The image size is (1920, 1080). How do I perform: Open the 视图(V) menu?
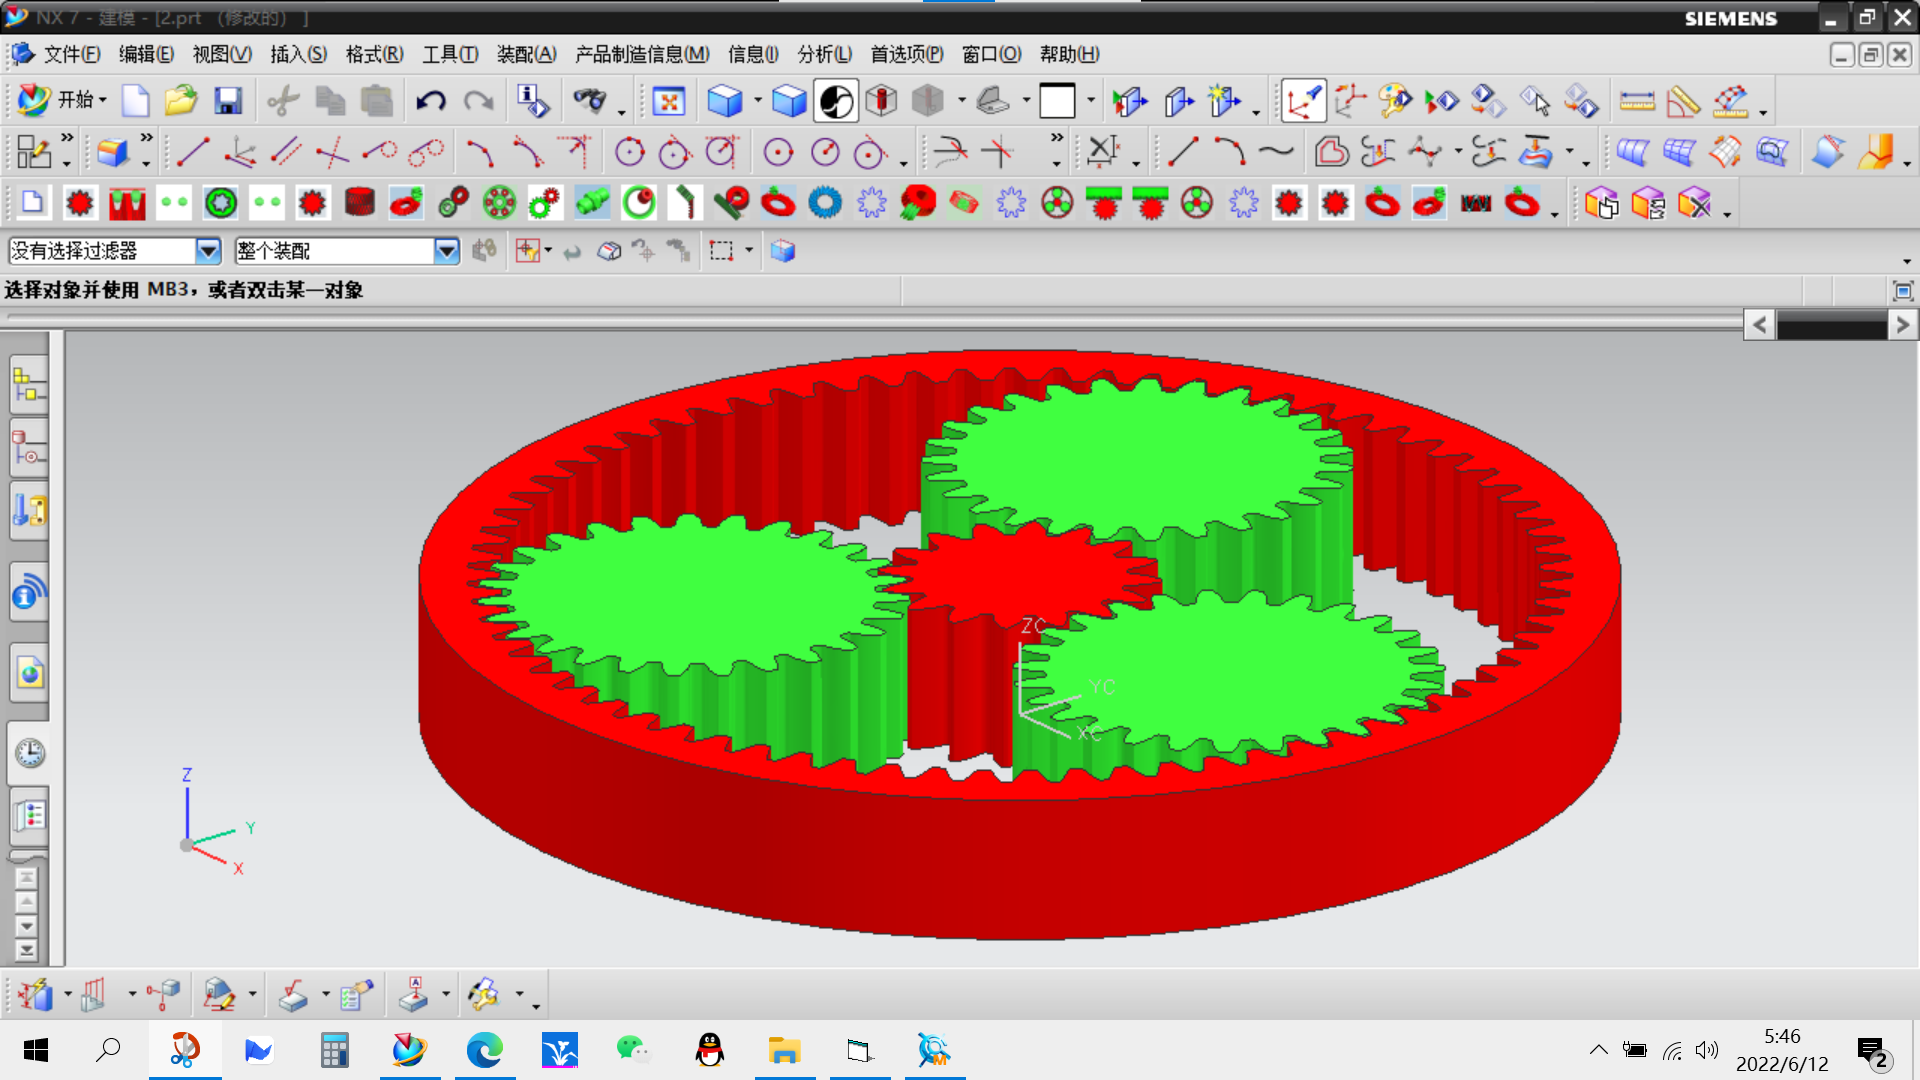click(222, 54)
